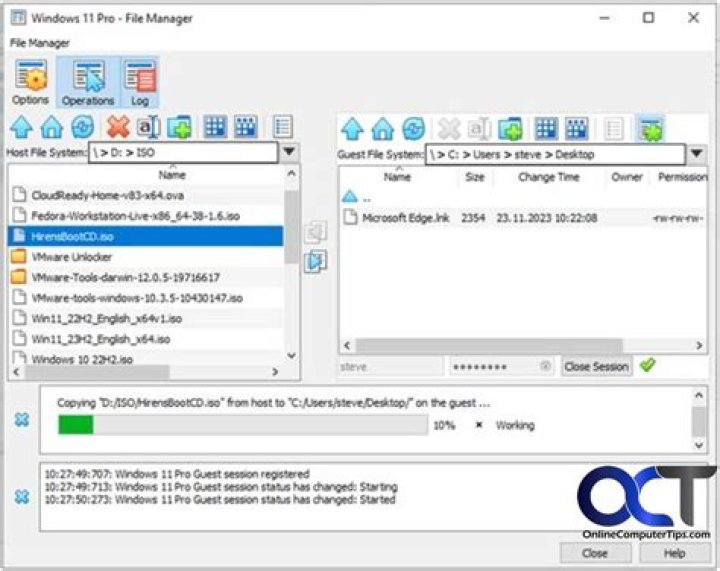Cancel the HirensBootCD copy operation

point(478,425)
